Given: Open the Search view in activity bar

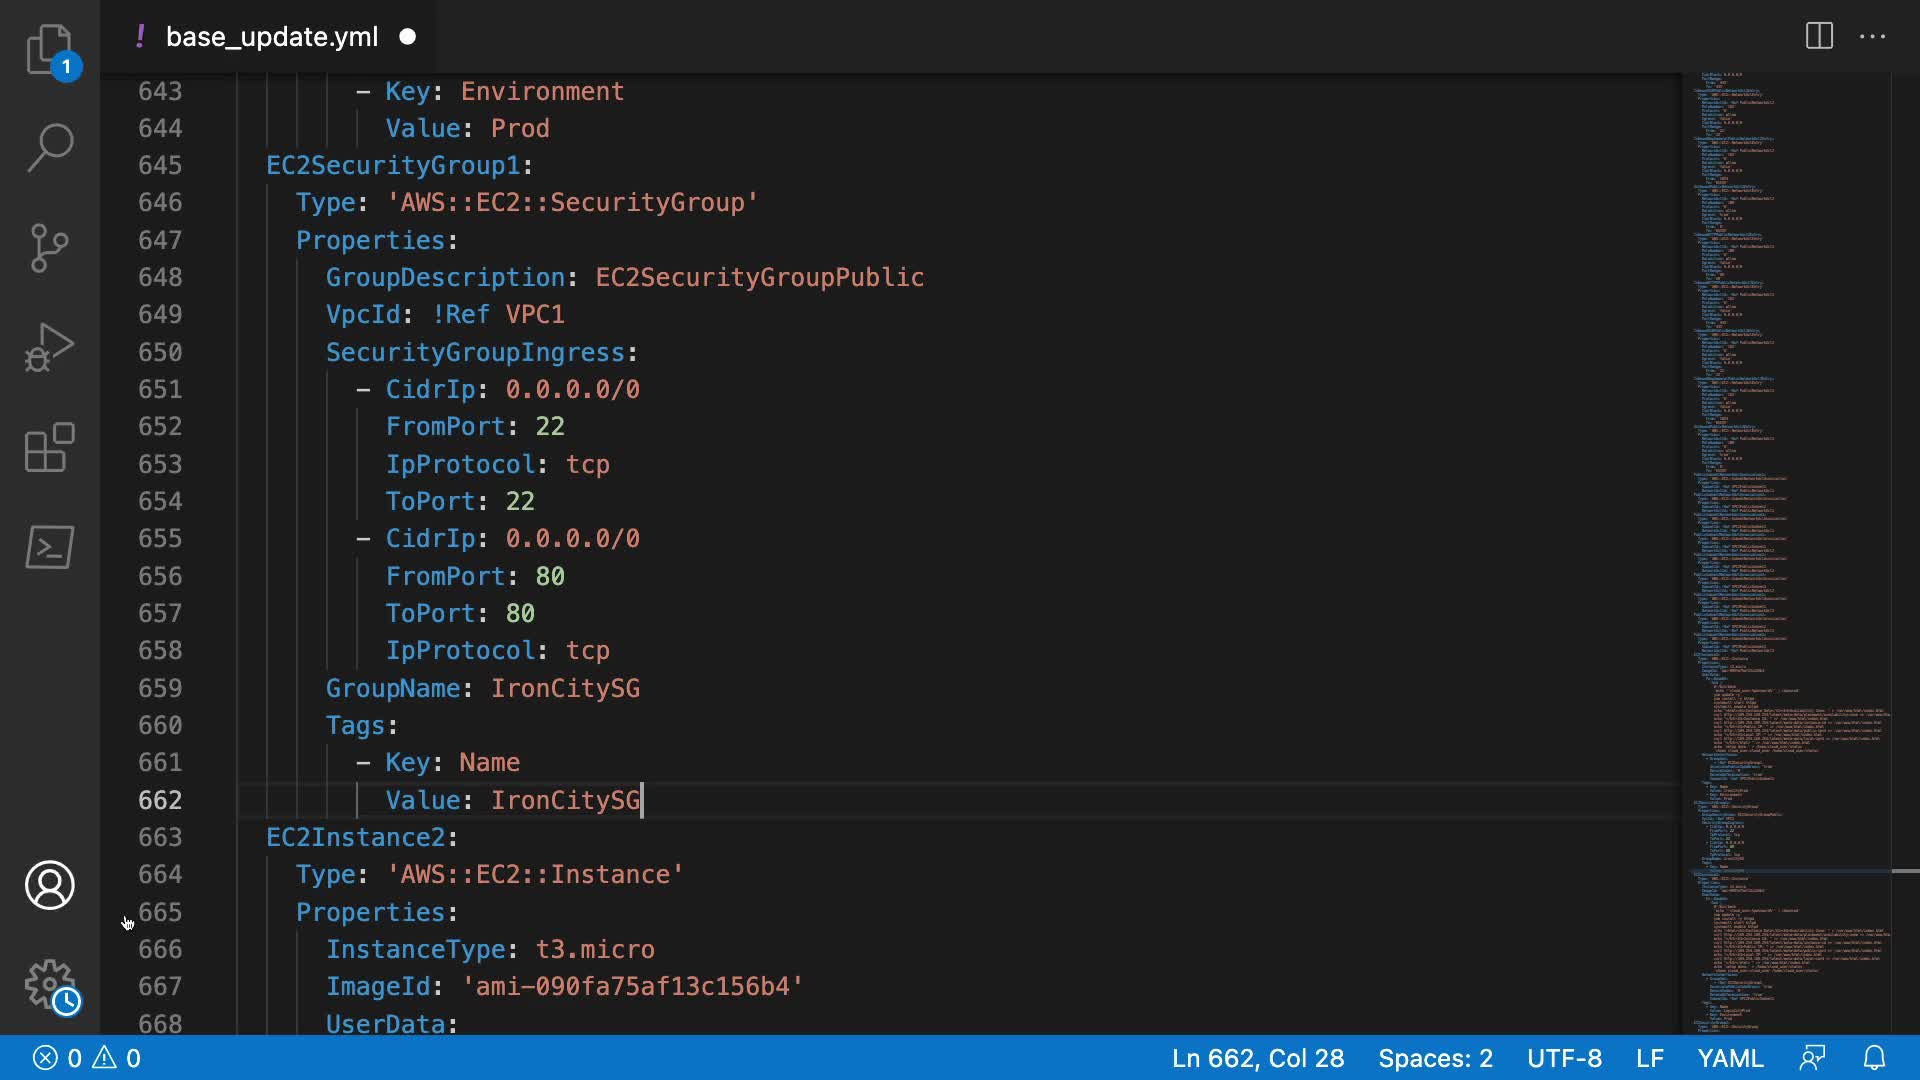Looking at the screenshot, I should click(49, 148).
